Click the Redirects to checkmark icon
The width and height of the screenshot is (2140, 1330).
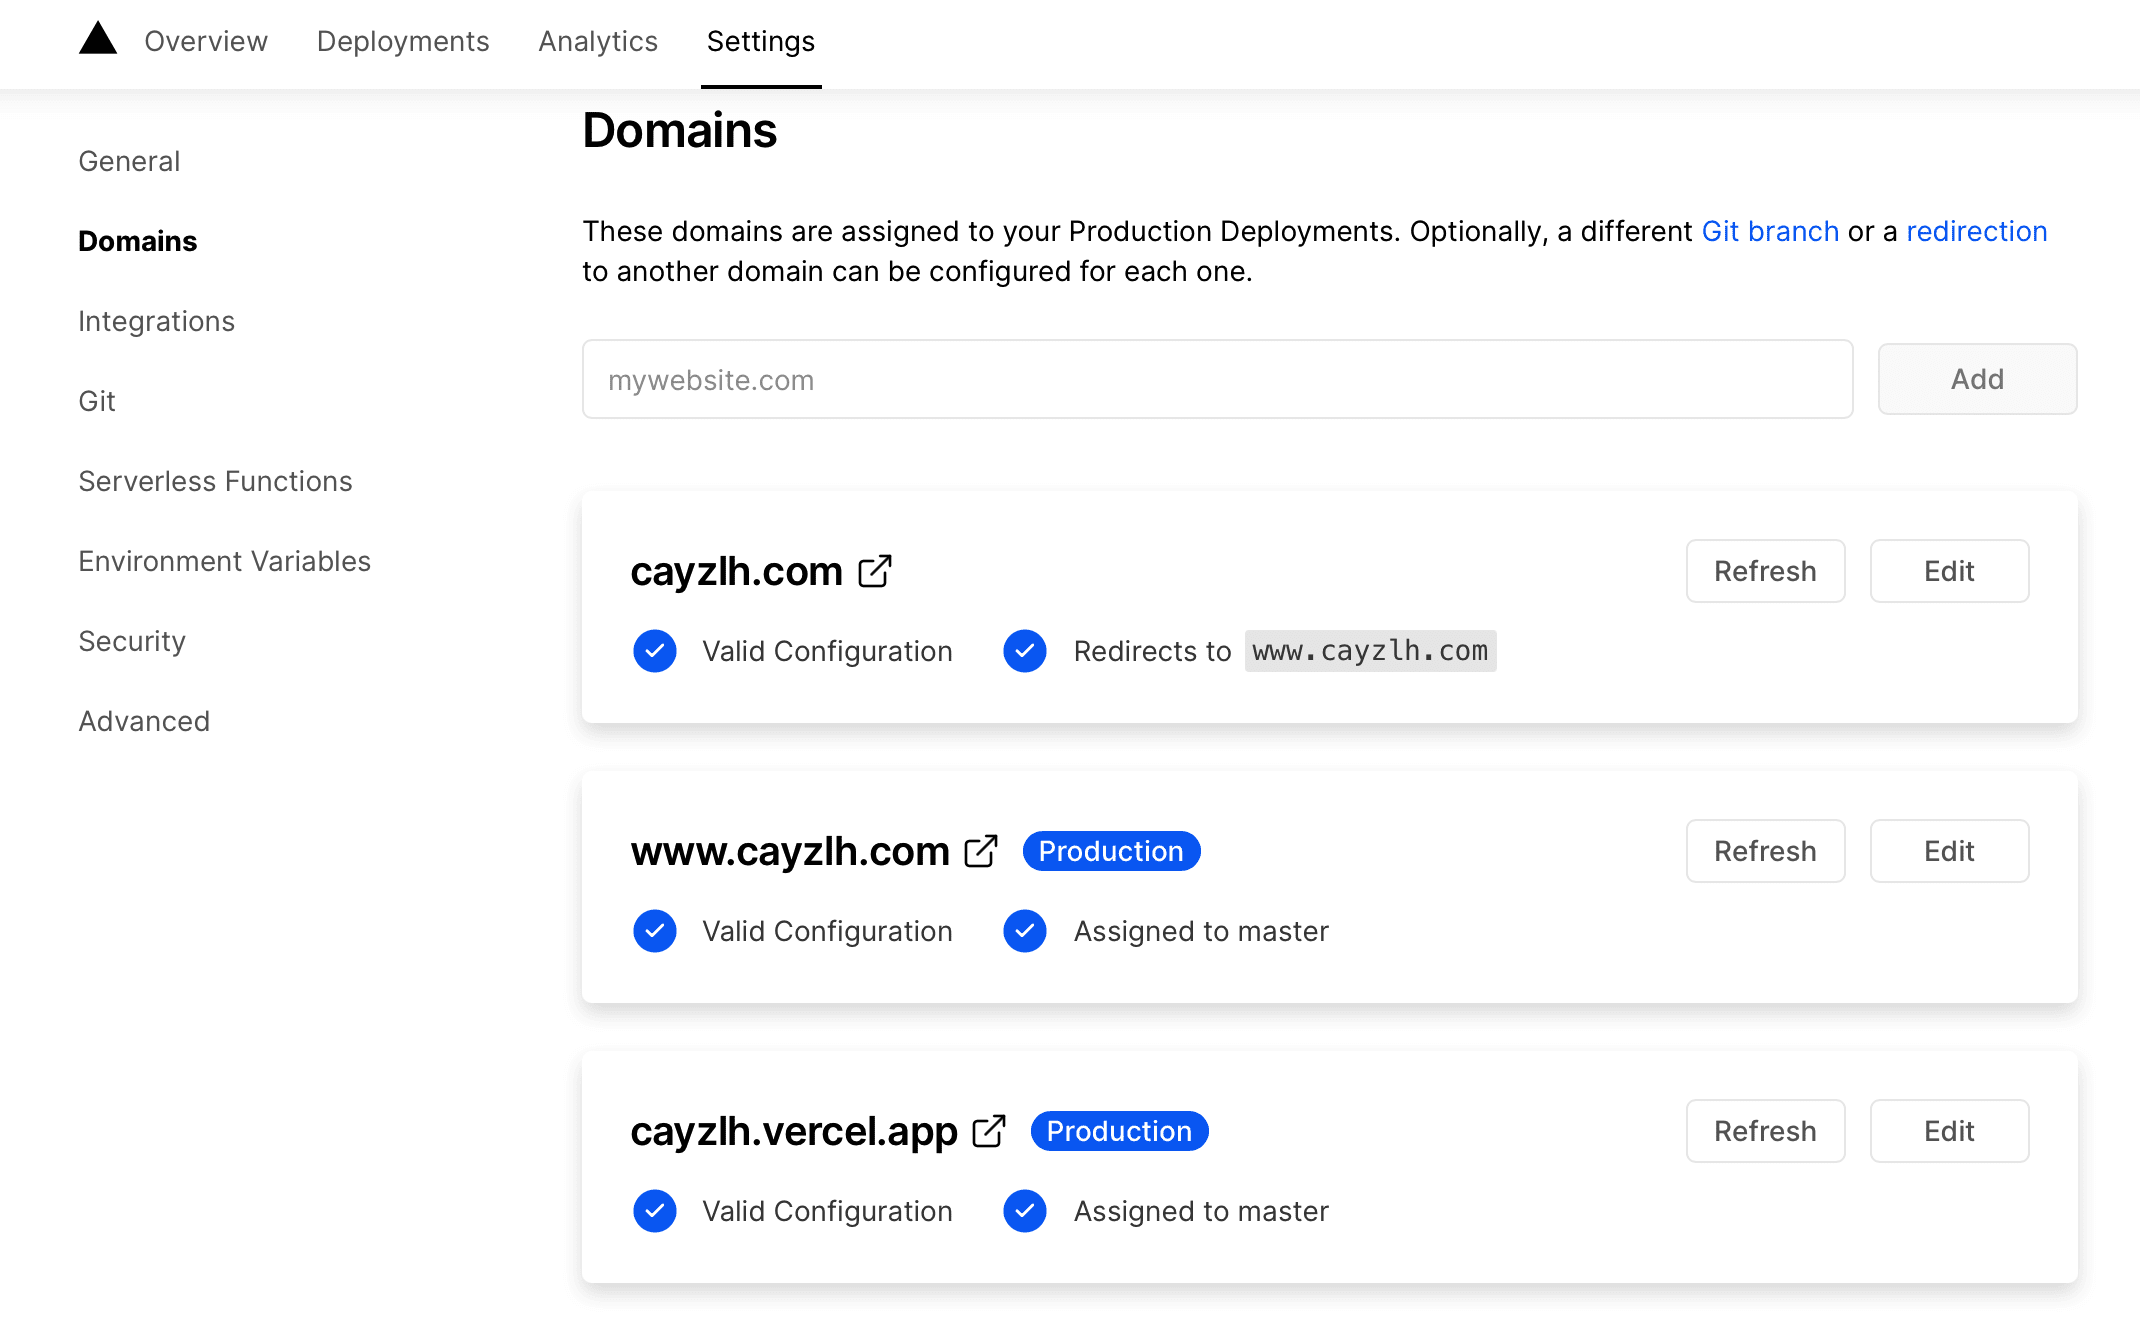1025,651
